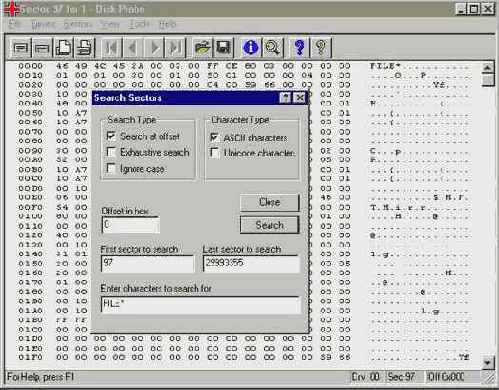Minimize the Disk Probe window
The height and width of the screenshot is (390, 499).
point(461,9)
